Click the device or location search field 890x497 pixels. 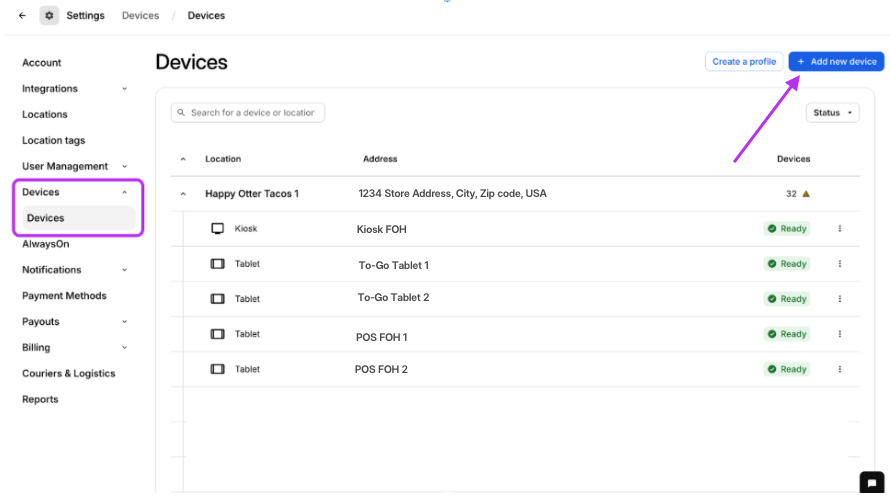point(248,113)
